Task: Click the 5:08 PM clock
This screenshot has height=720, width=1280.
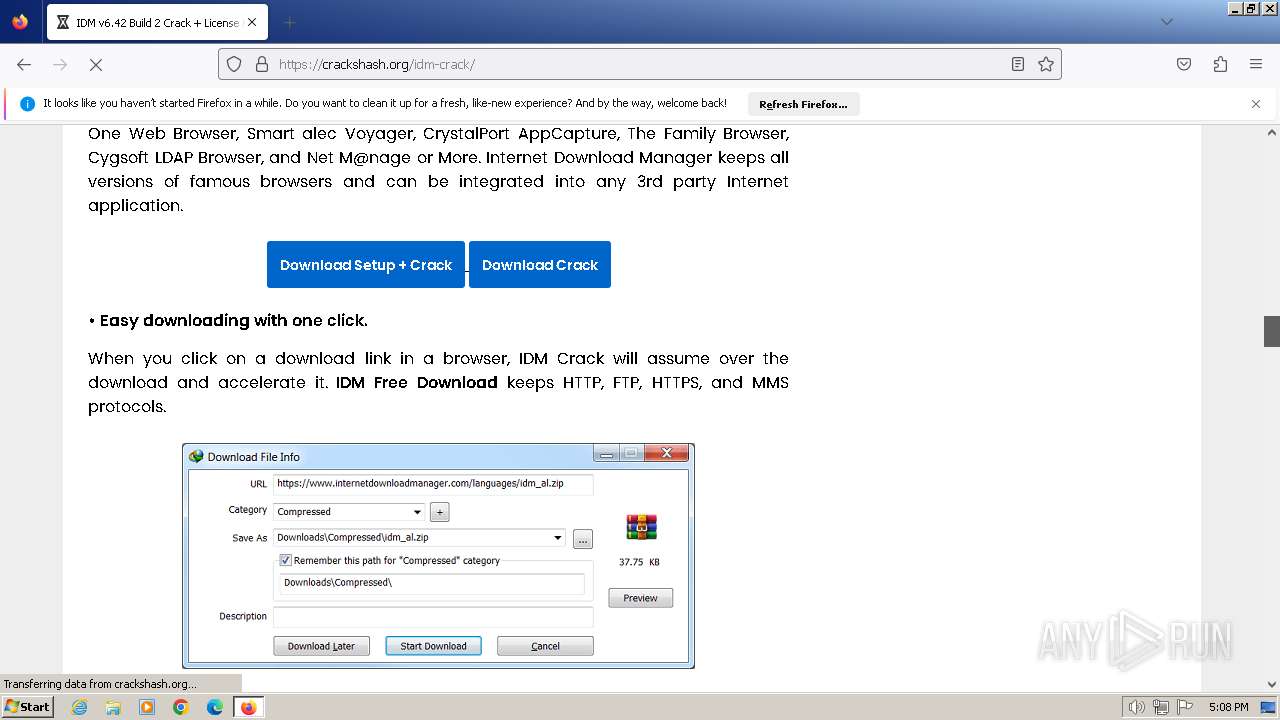Action: pyautogui.click(x=1228, y=707)
